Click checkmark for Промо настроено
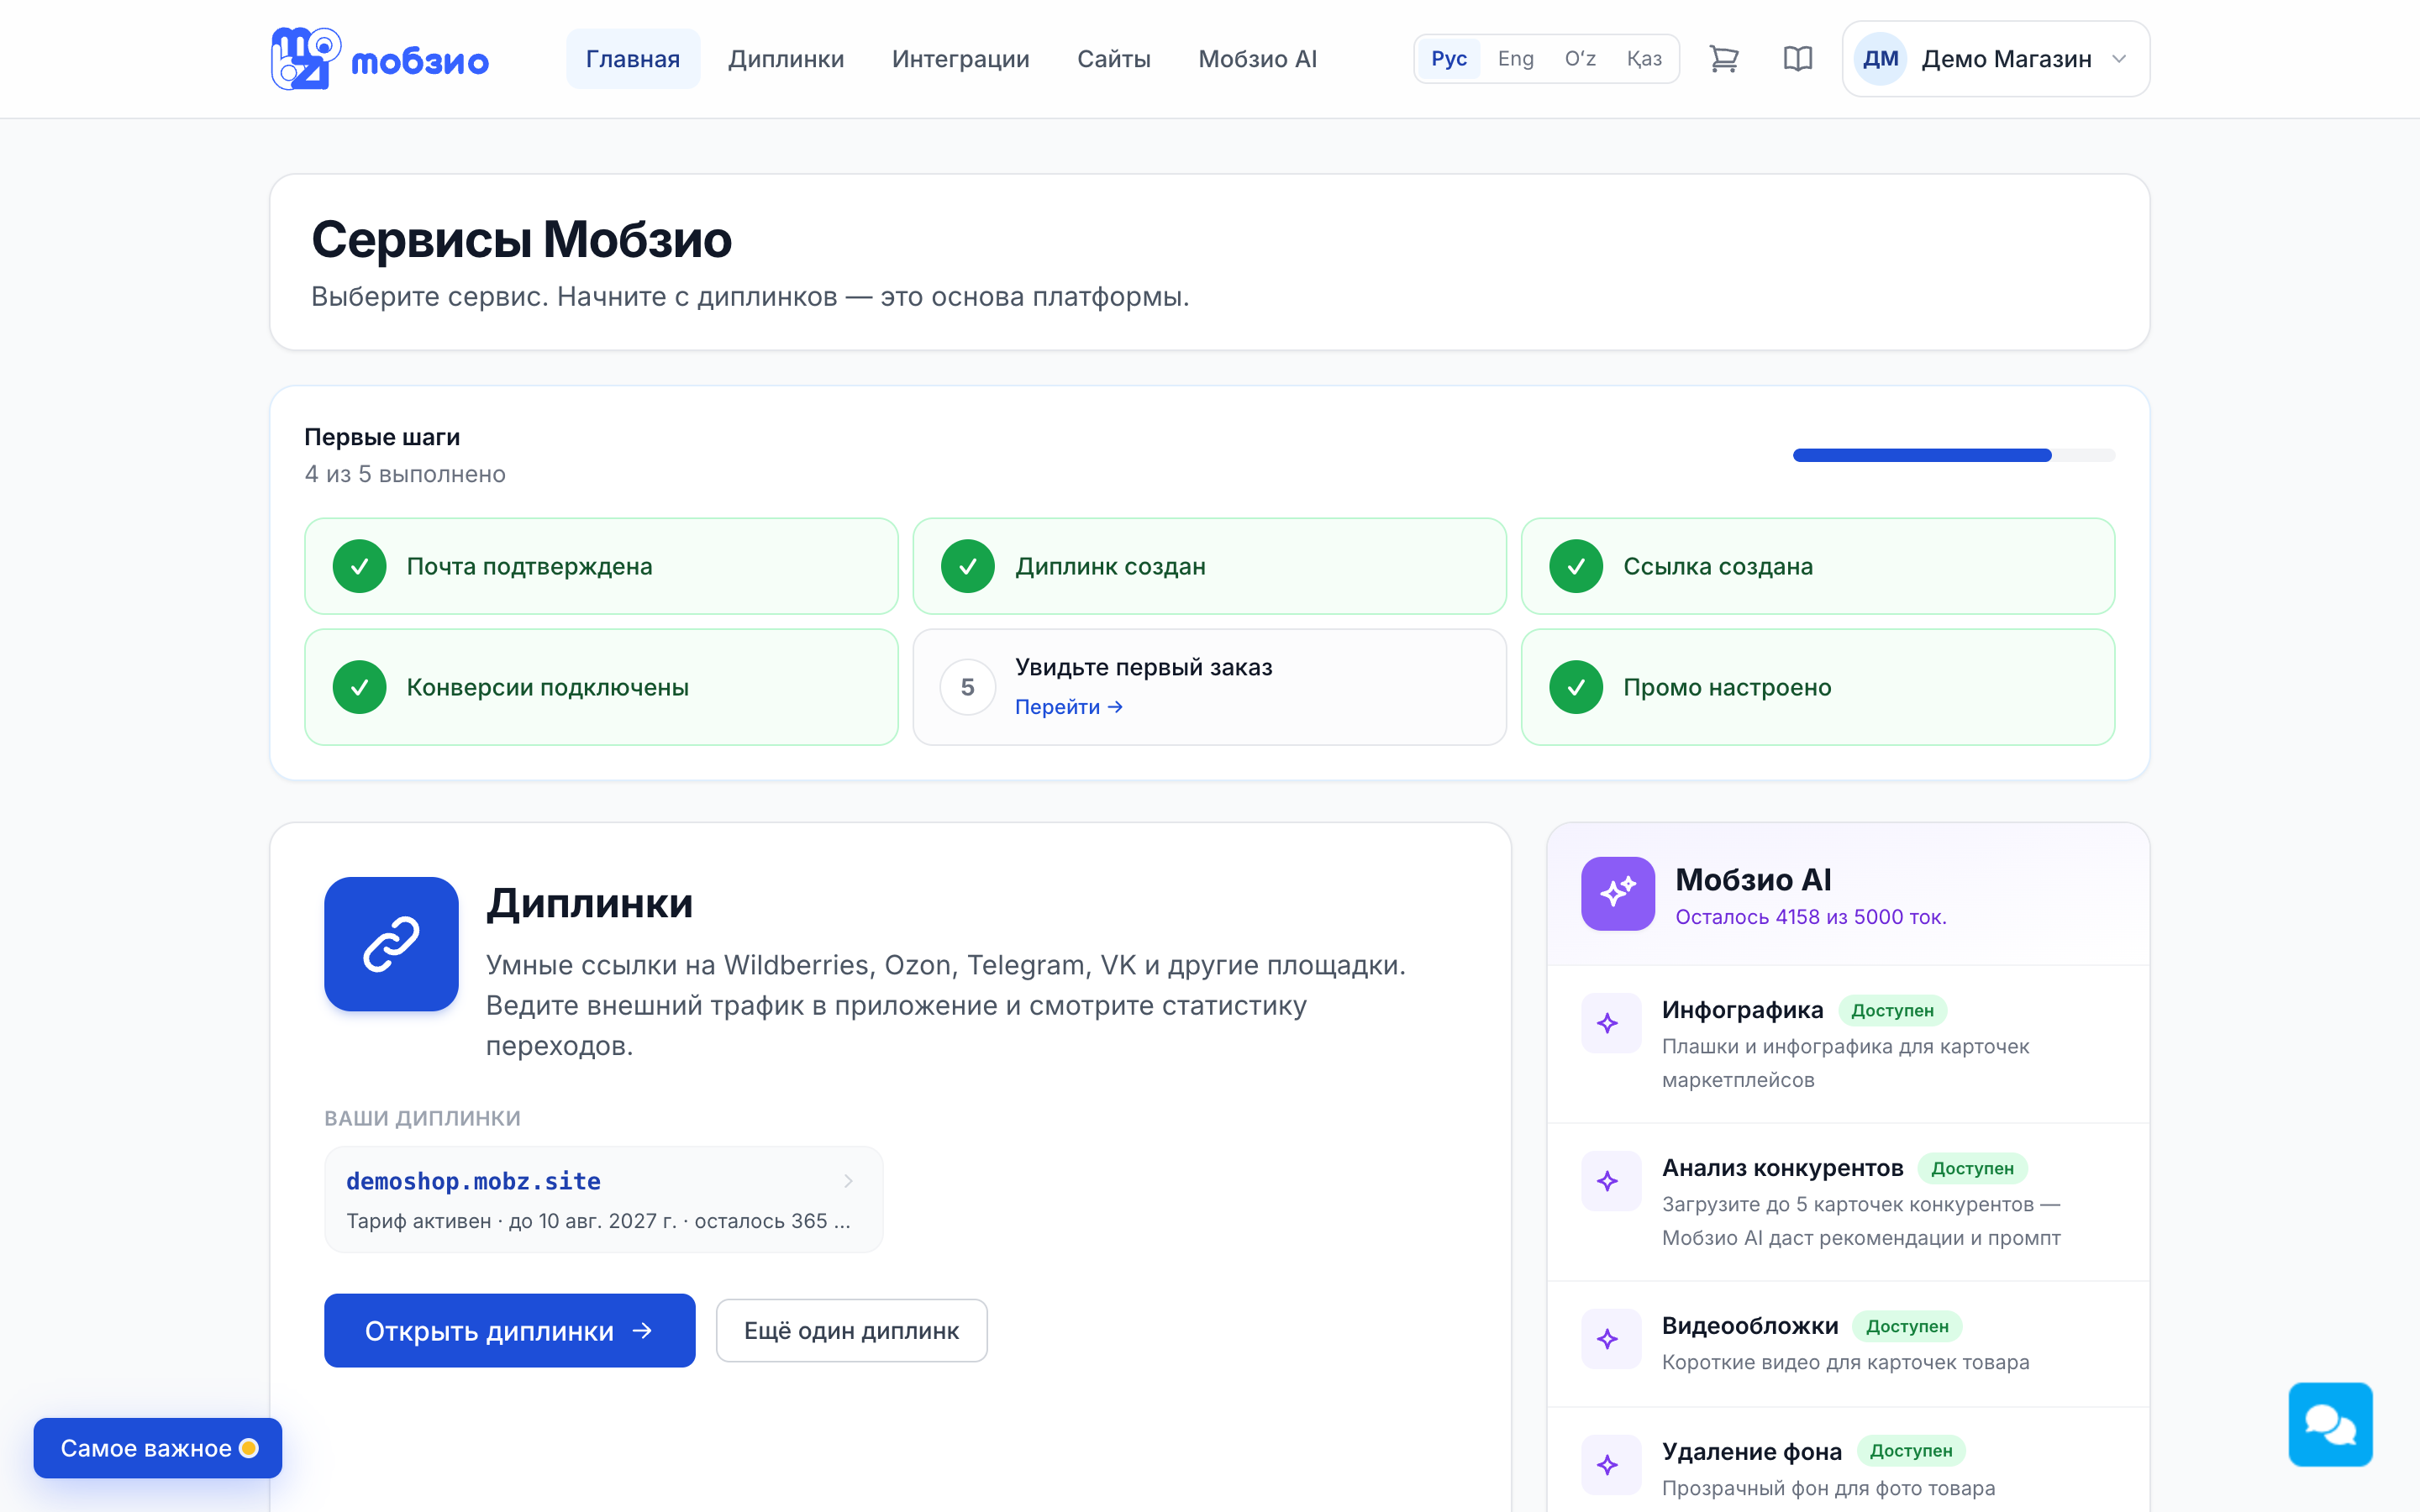The image size is (2420, 1512). click(1576, 687)
